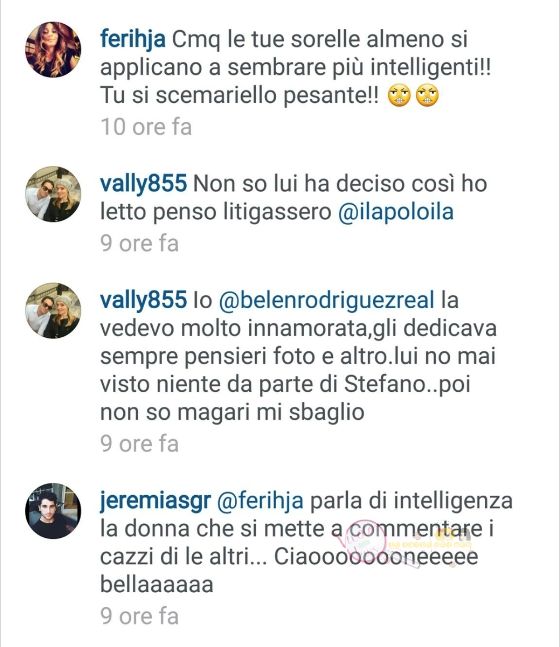560x647 pixels.
Task: Tap the first grimacing emoji in ferihja's comment
Action: click(x=399, y=96)
